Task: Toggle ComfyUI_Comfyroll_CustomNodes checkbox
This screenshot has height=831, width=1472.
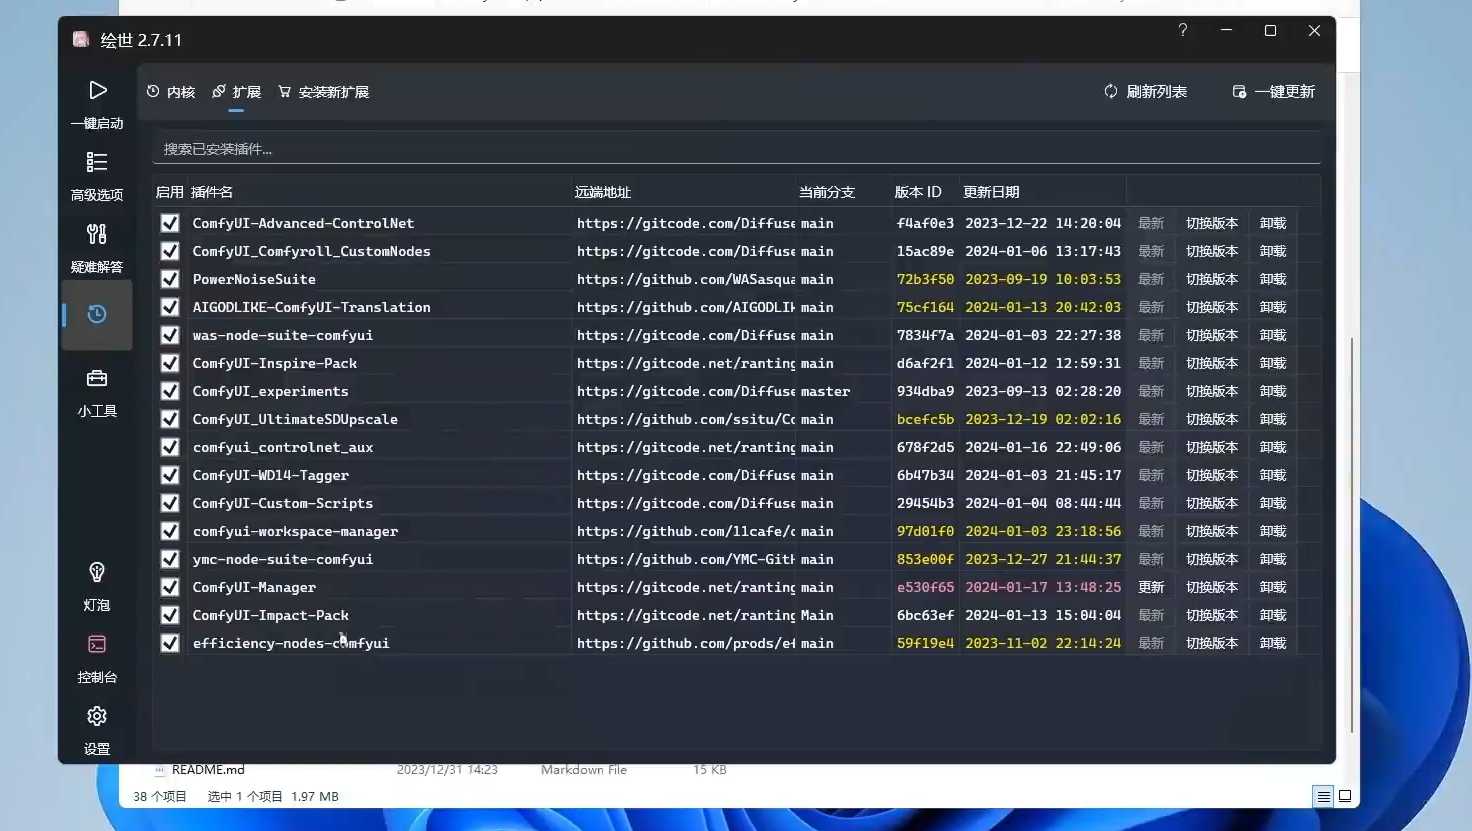Action: click(170, 251)
